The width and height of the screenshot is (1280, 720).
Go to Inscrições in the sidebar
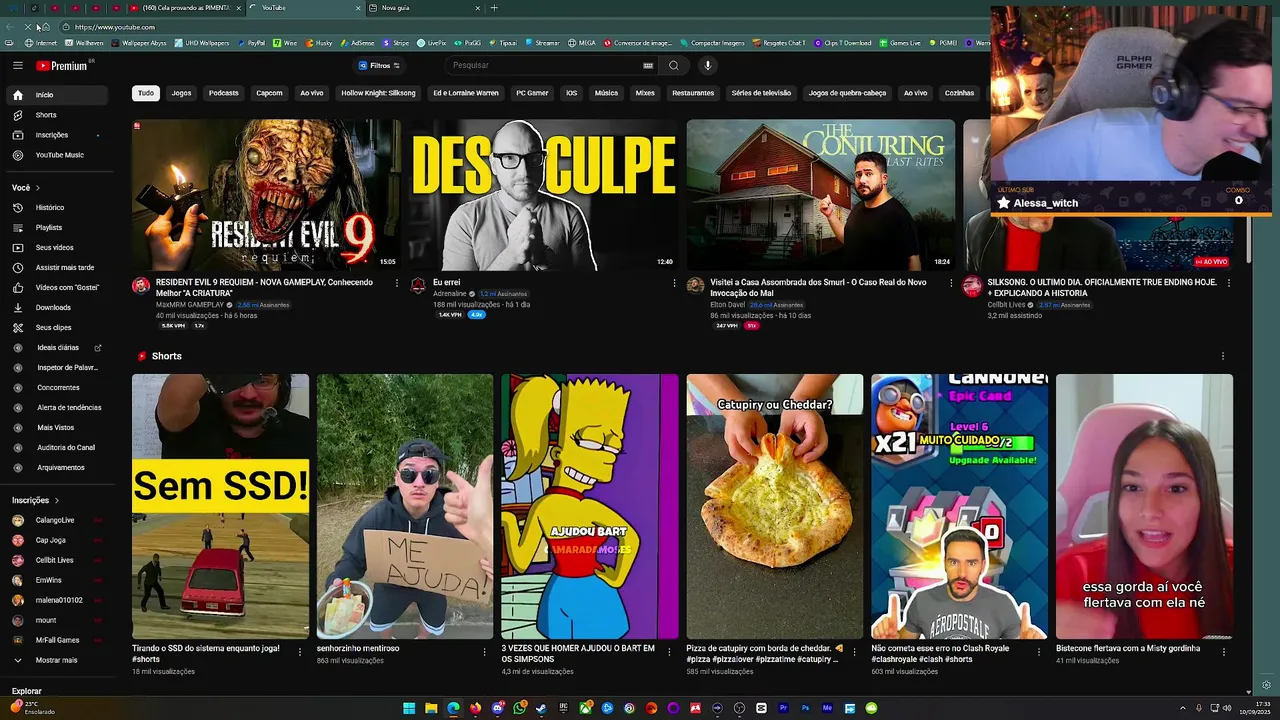point(56,135)
